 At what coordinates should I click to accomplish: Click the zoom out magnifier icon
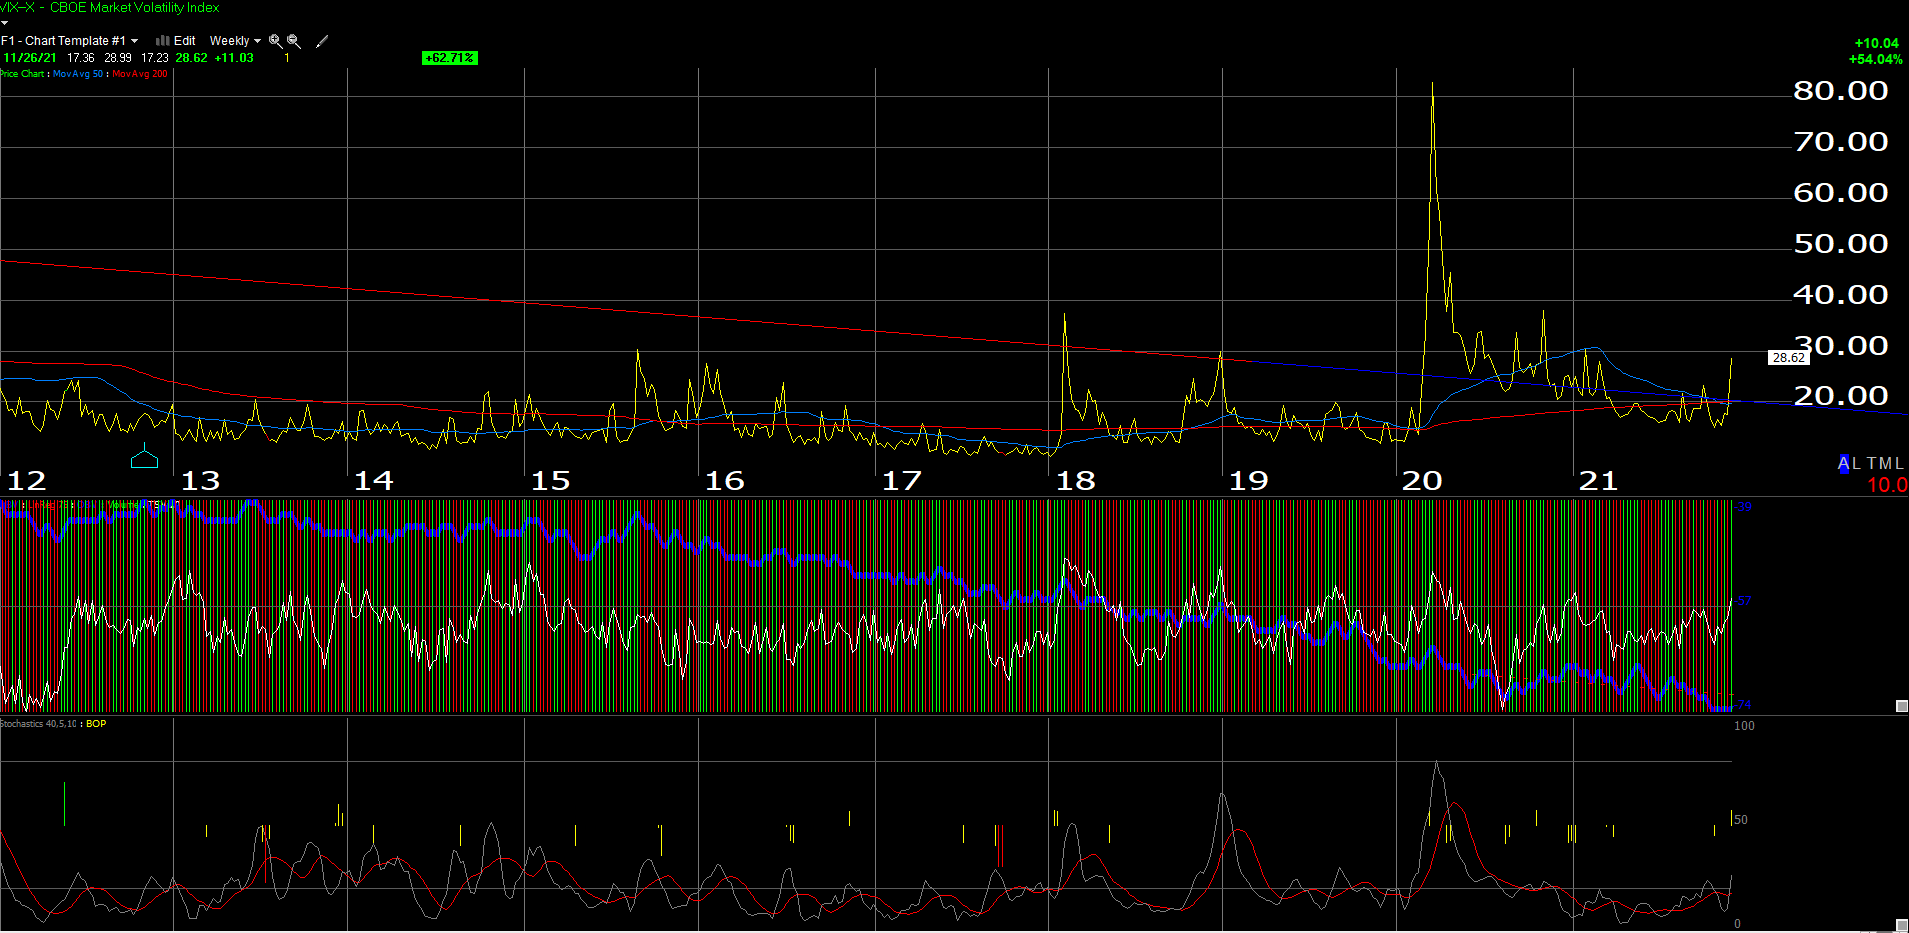coord(294,41)
